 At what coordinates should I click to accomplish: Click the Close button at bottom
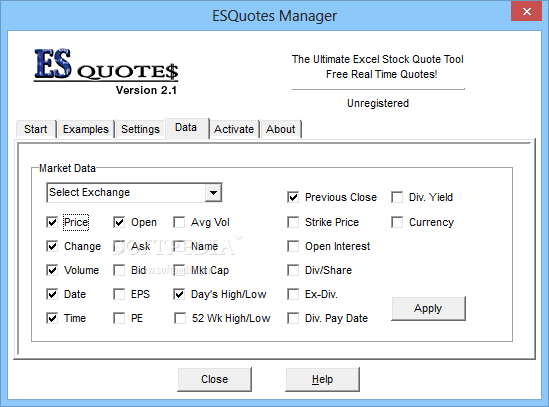pos(214,379)
